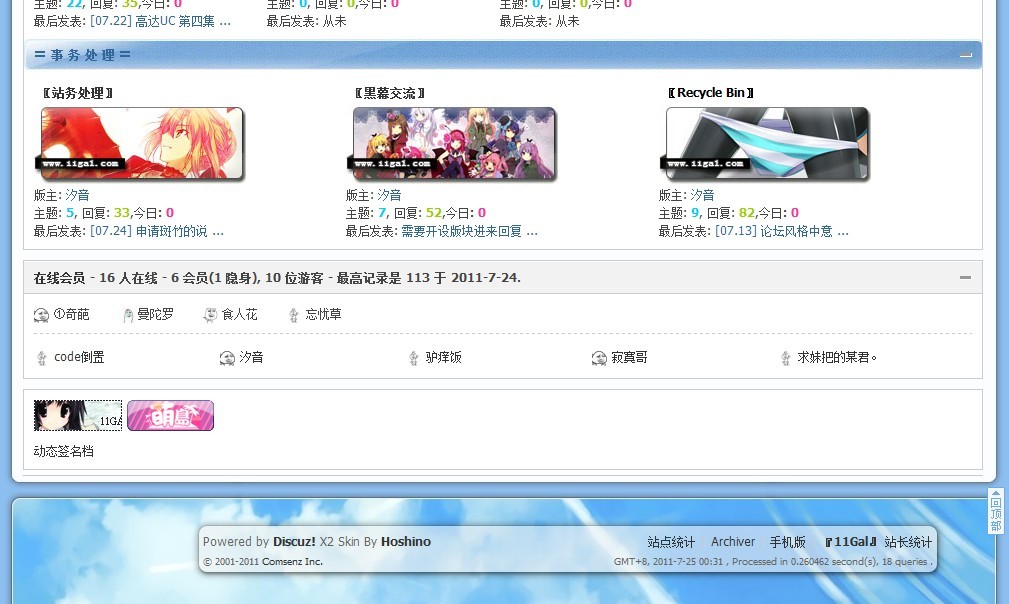The image size is (1009, 604).
Task: Open online member 寂寞哥 profile
Action: tap(629, 357)
